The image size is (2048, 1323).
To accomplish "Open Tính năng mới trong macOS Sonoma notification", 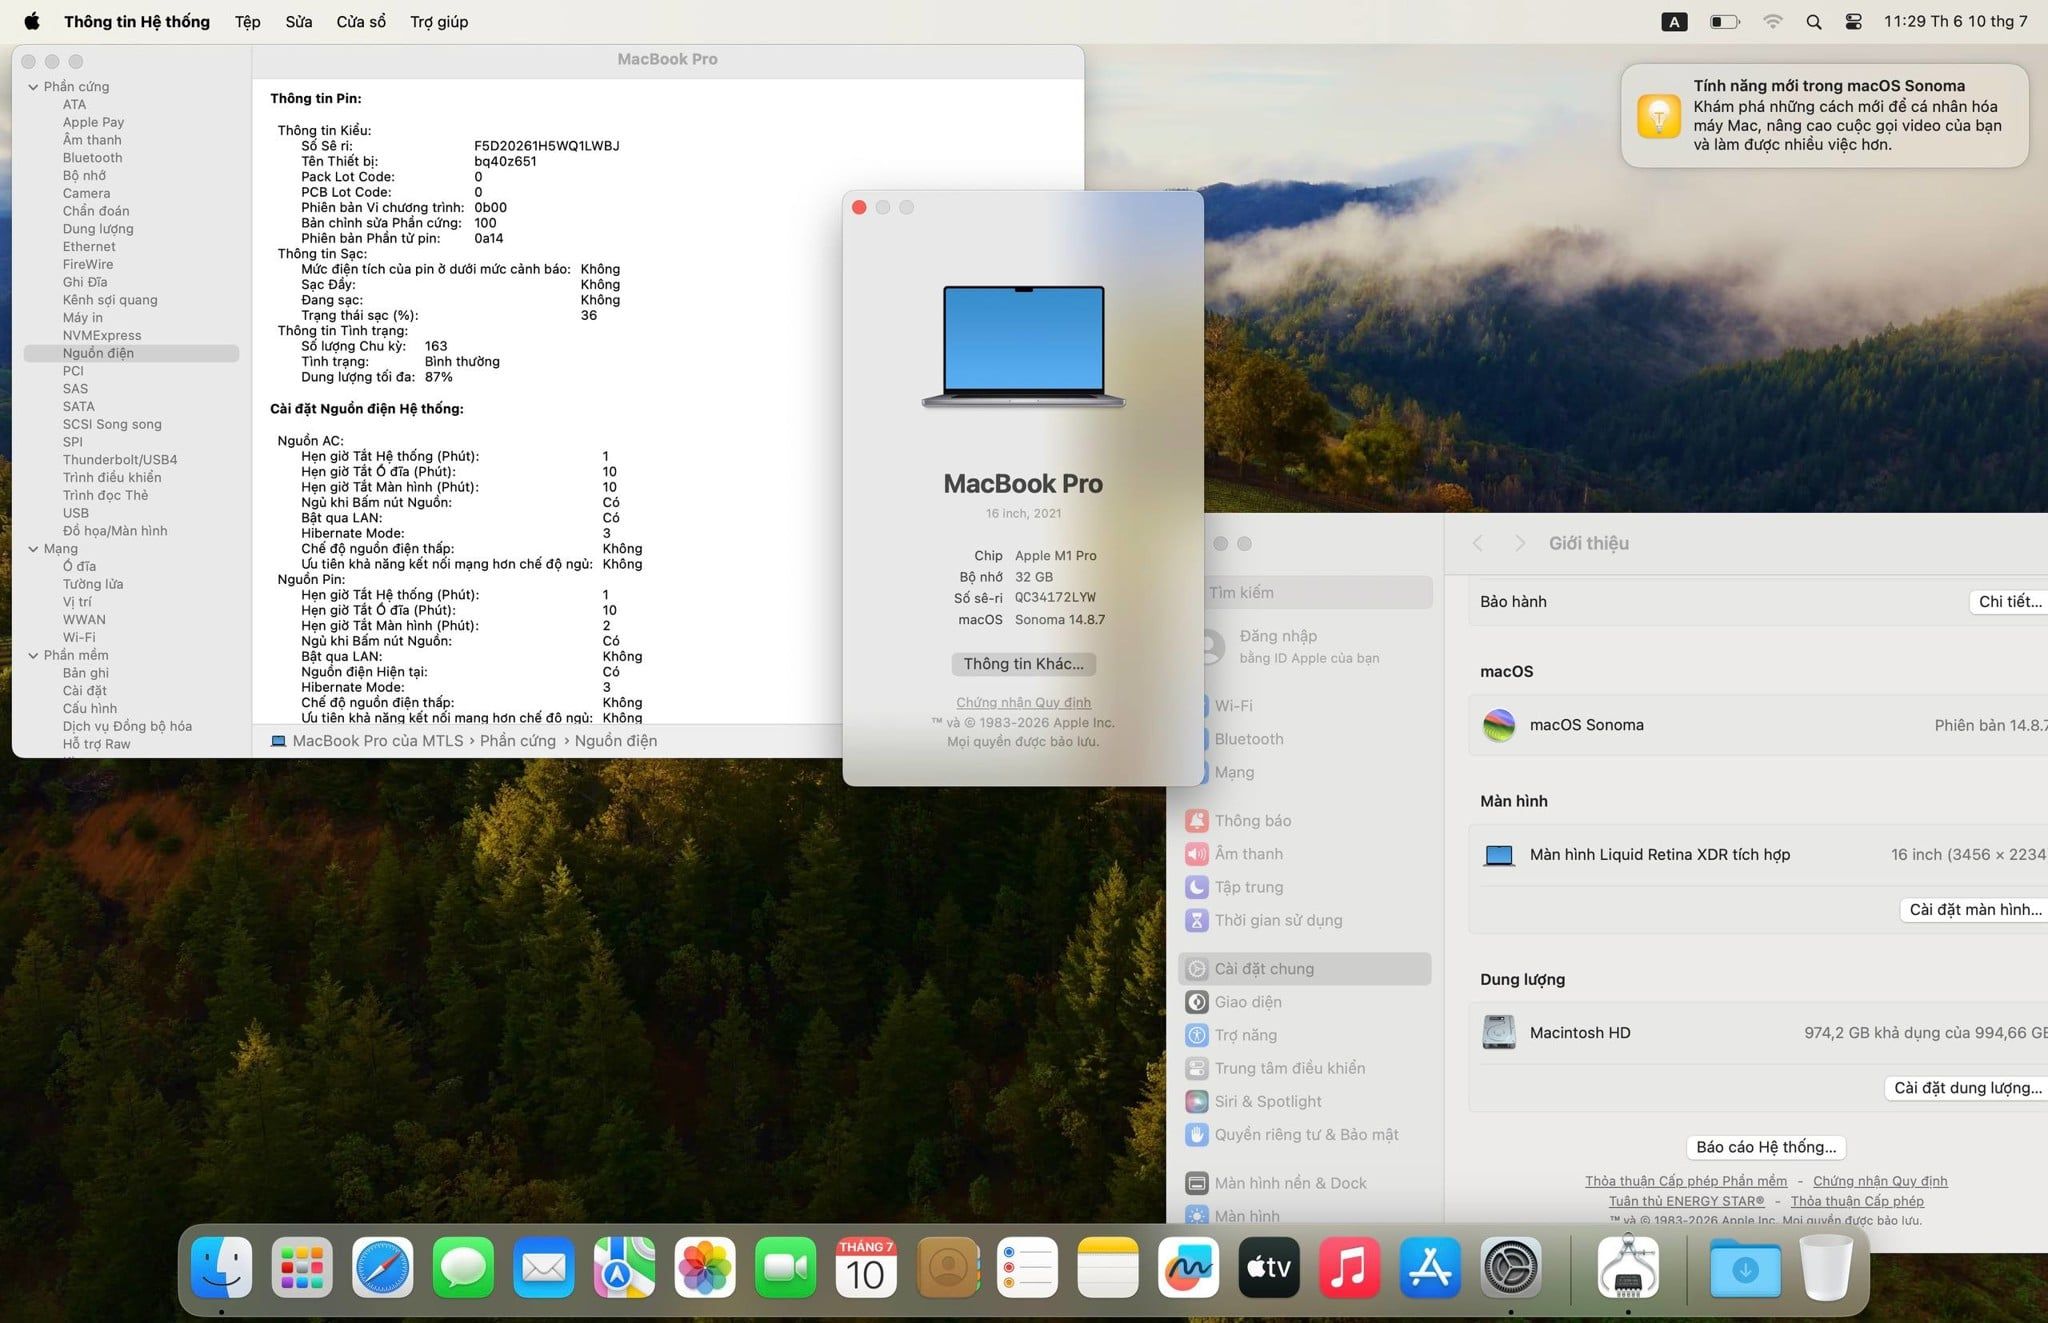I will click(x=1824, y=115).
